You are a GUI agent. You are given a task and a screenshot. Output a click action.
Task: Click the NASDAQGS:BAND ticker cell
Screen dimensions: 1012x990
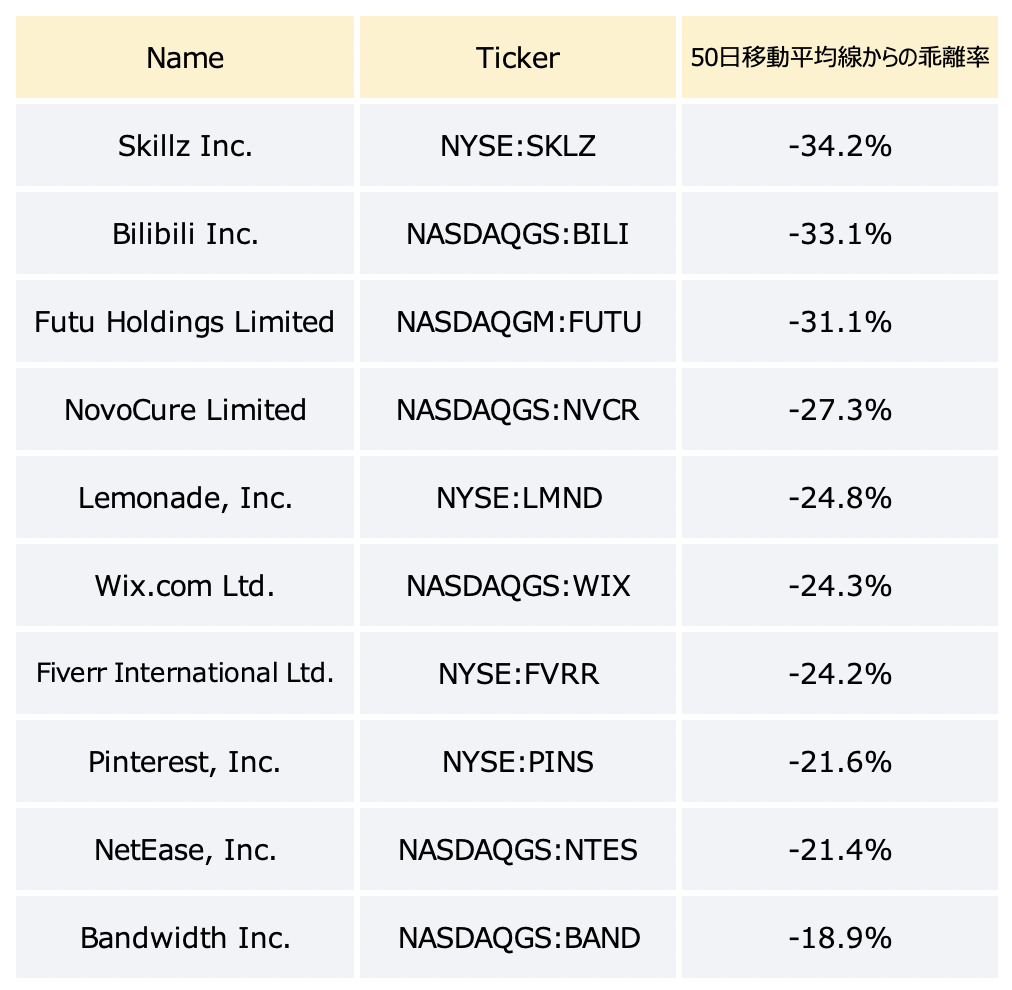pos(518,937)
